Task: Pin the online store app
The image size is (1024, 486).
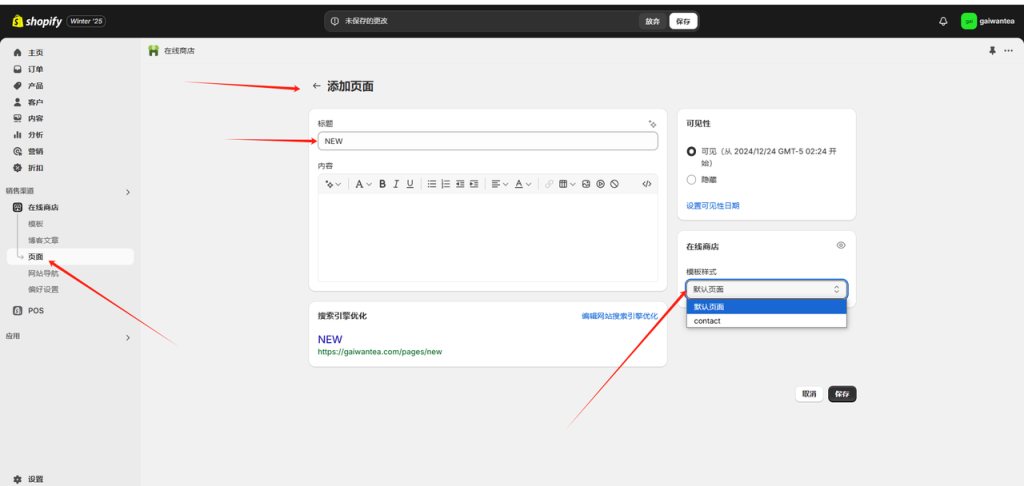Action: point(993,50)
